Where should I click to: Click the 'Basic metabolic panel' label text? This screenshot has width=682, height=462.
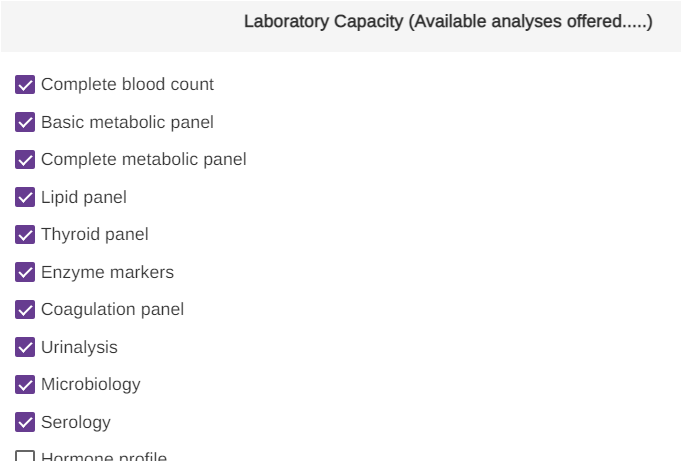click(x=127, y=122)
